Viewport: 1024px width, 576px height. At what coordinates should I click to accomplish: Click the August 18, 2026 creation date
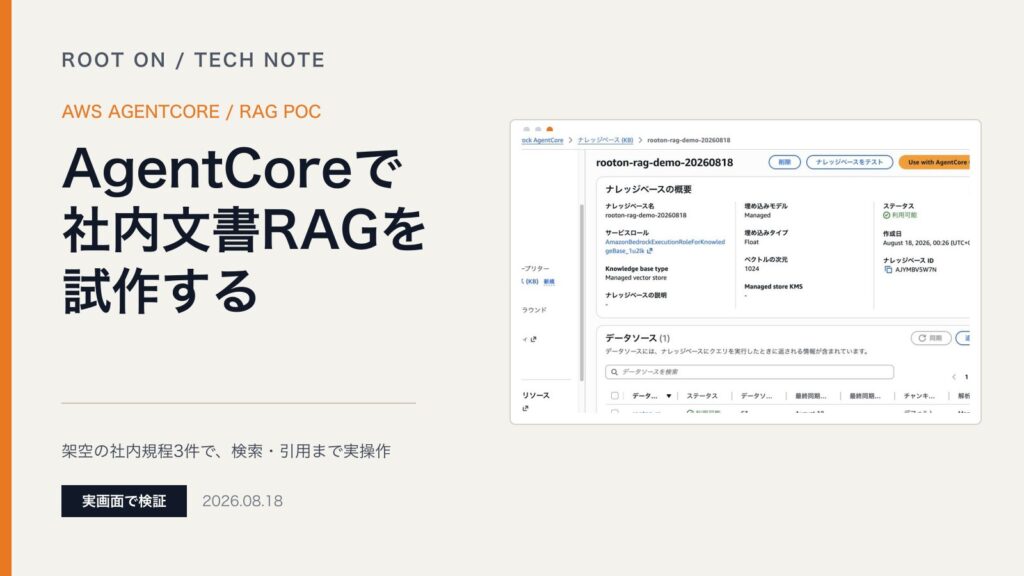click(x=926, y=243)
